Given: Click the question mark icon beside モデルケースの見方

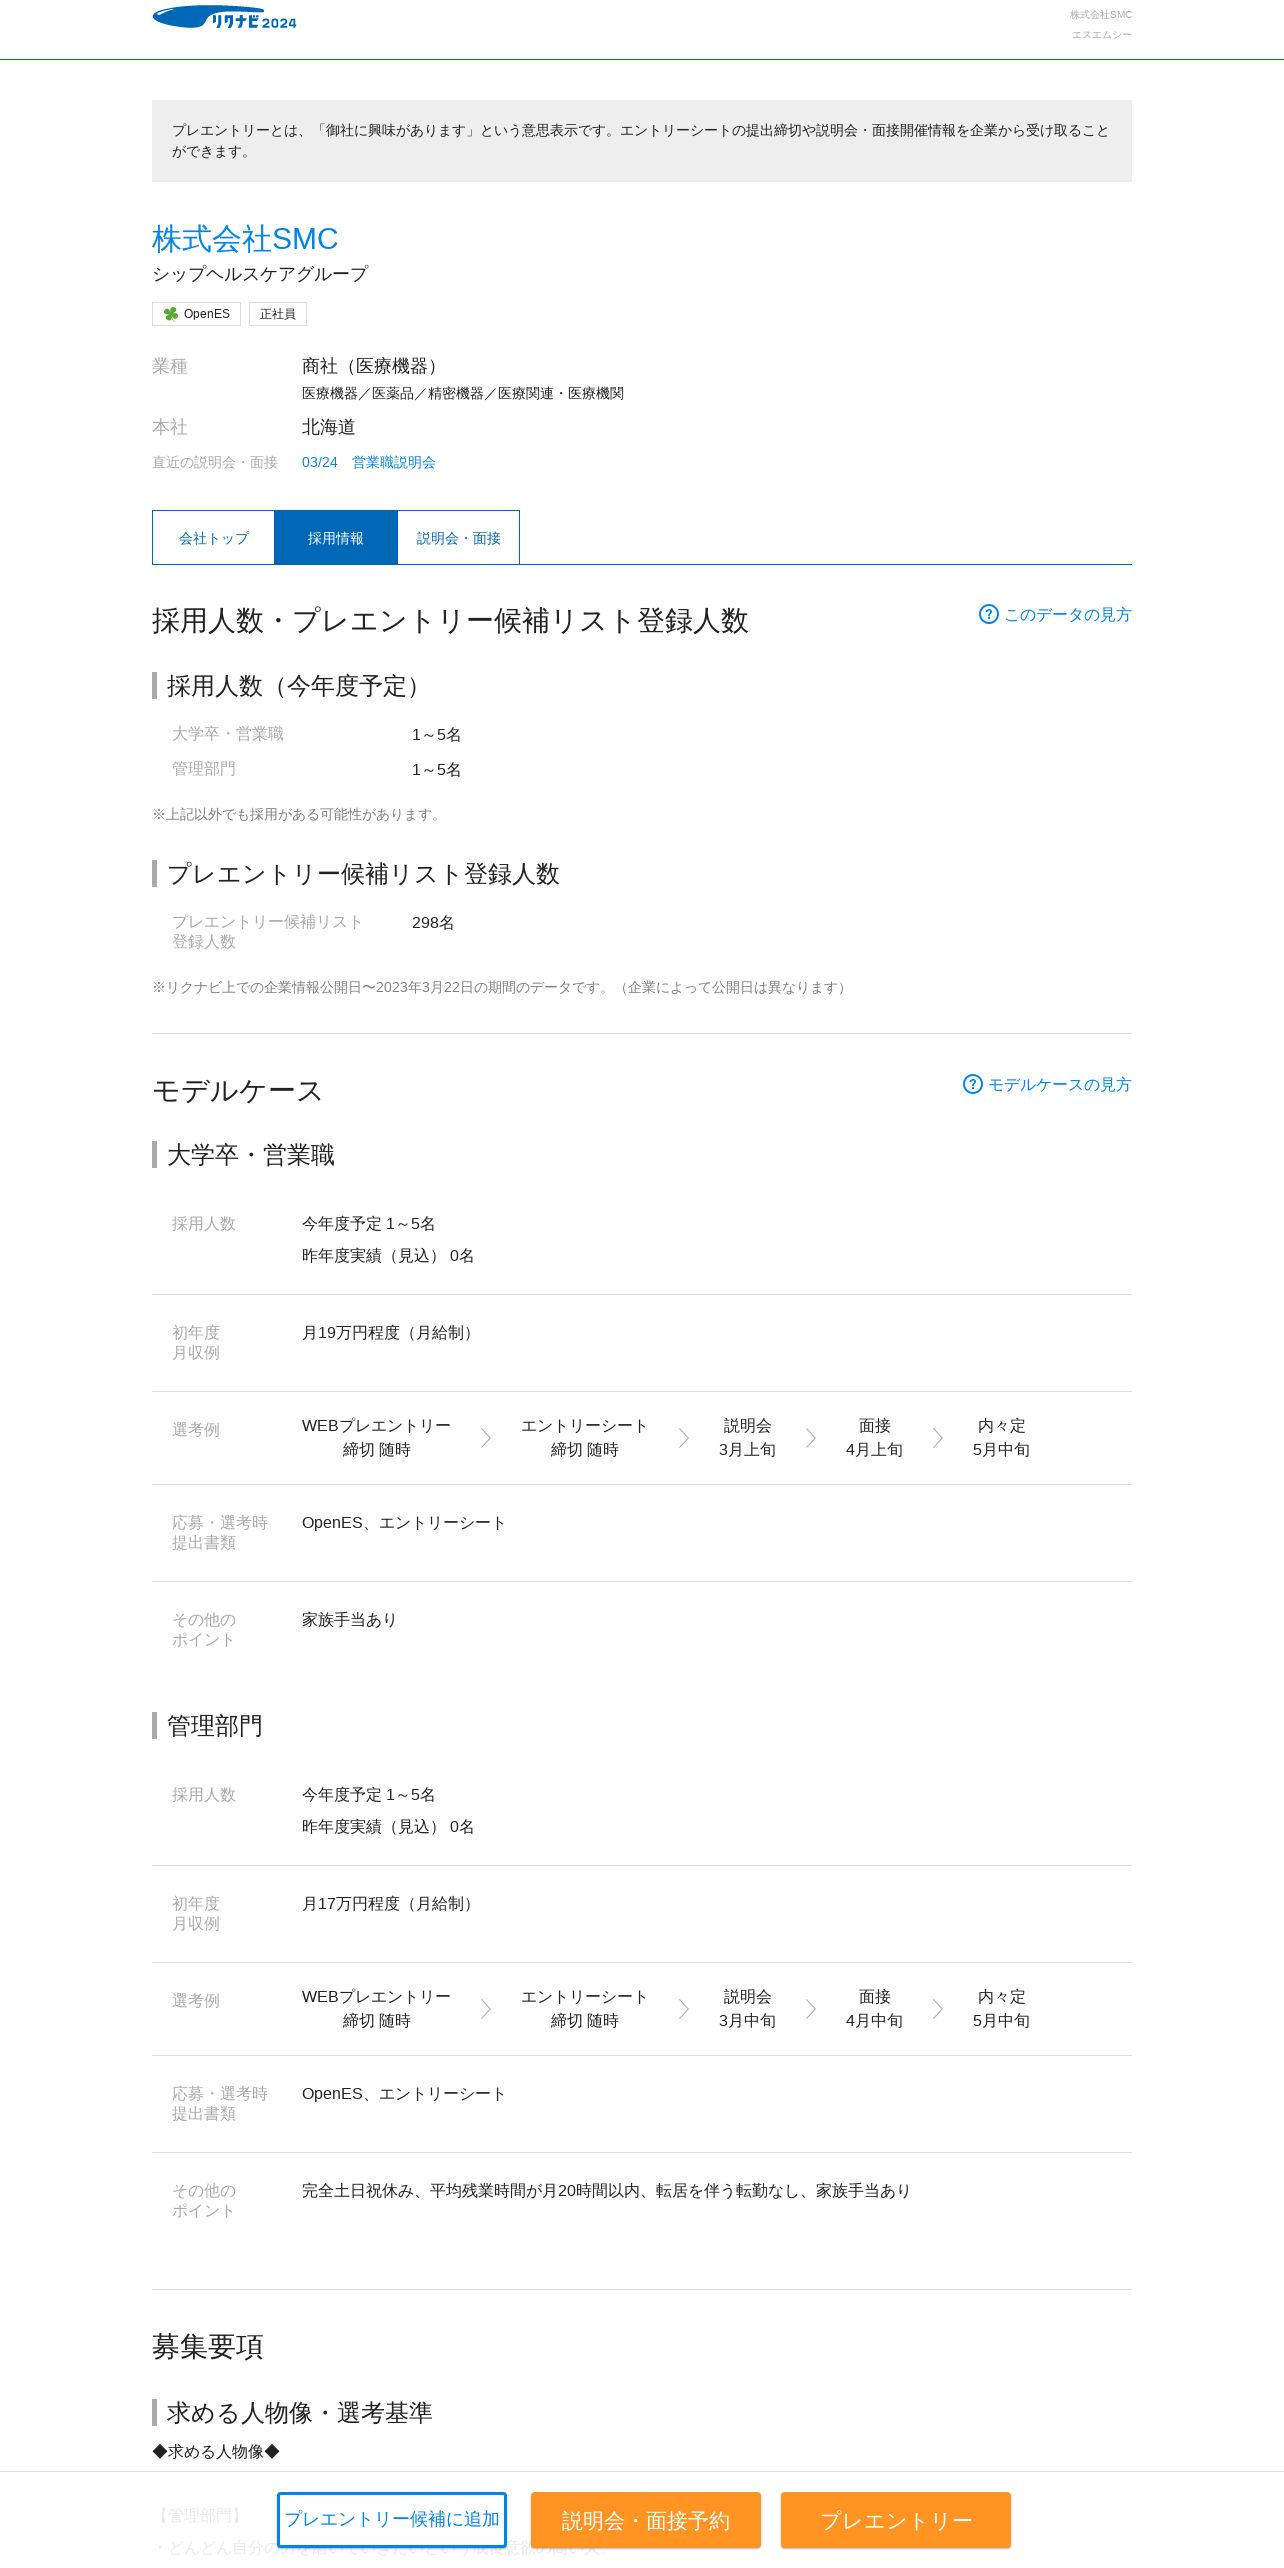Looking at the screenshot, I should coord(972,1084).
